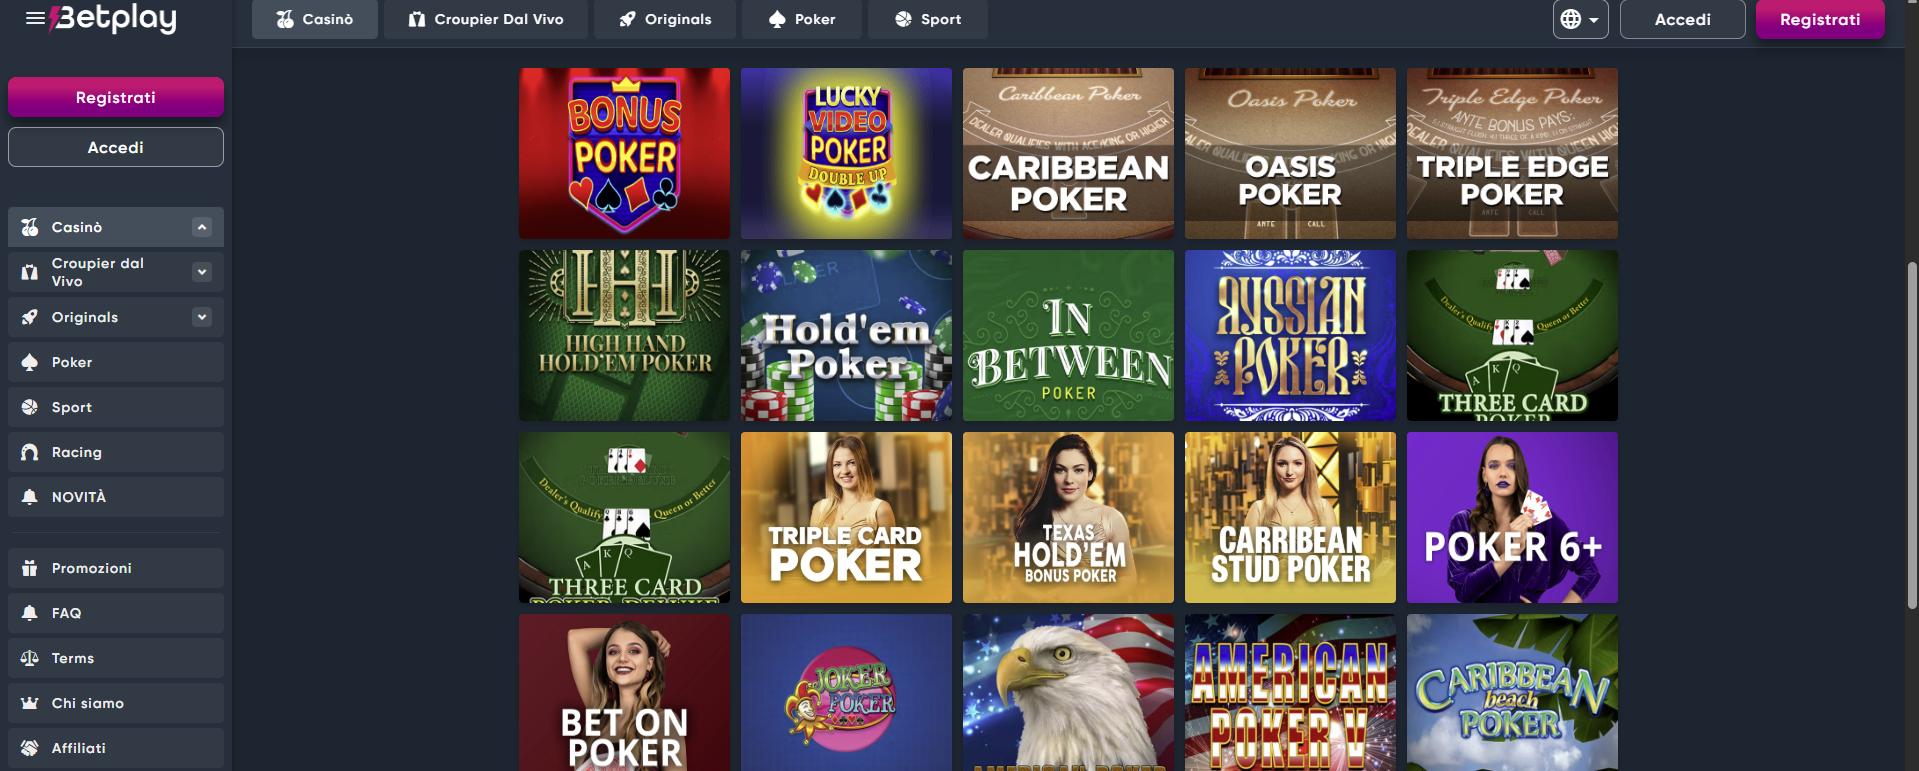Click the Promozioni gift icon
This screenshot has height=771, width=1919.
click(x=30, y=568)
